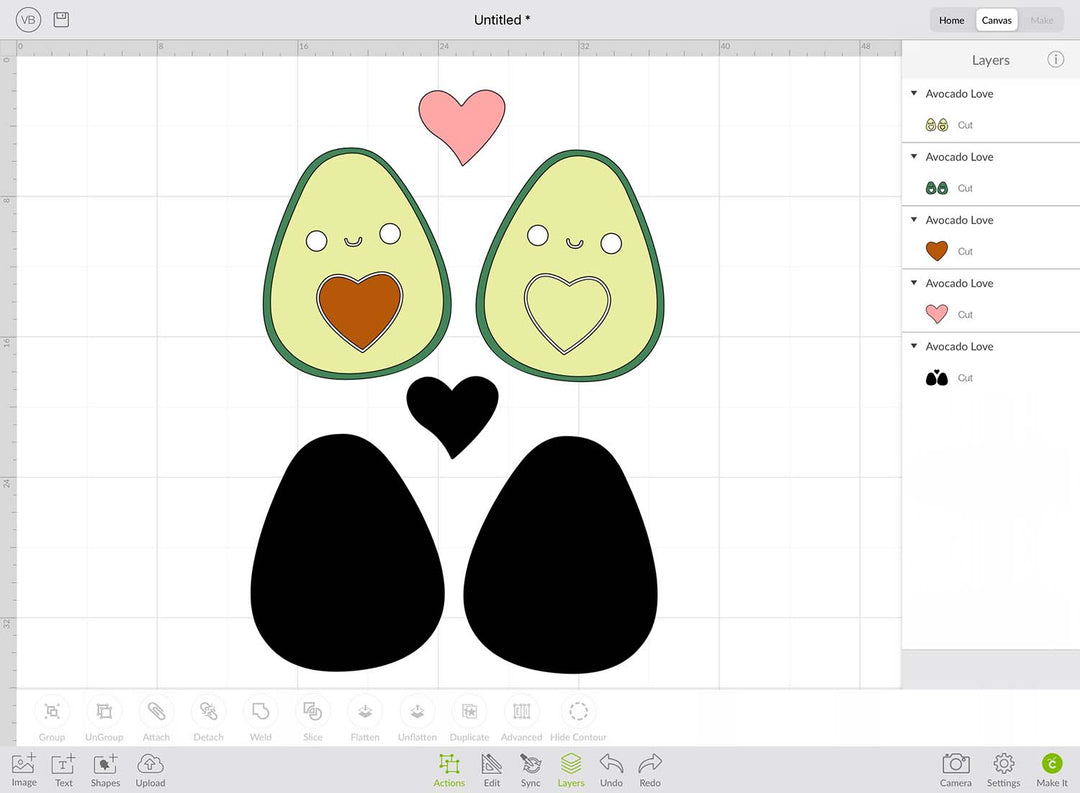The image size is (1080, 793).
Task: Switch to the Make tab
Action: (x=1041, y=20)
